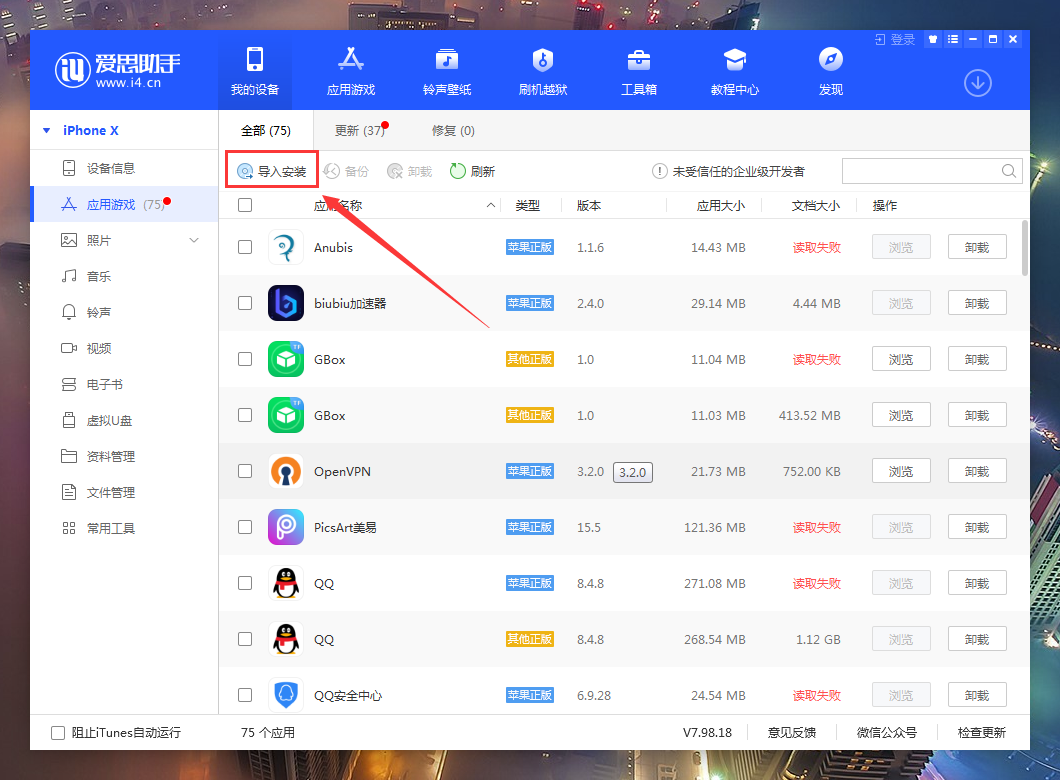The image size is (1060, 780).
Task: Sort by 类型 column header
Action: point(527,205)
